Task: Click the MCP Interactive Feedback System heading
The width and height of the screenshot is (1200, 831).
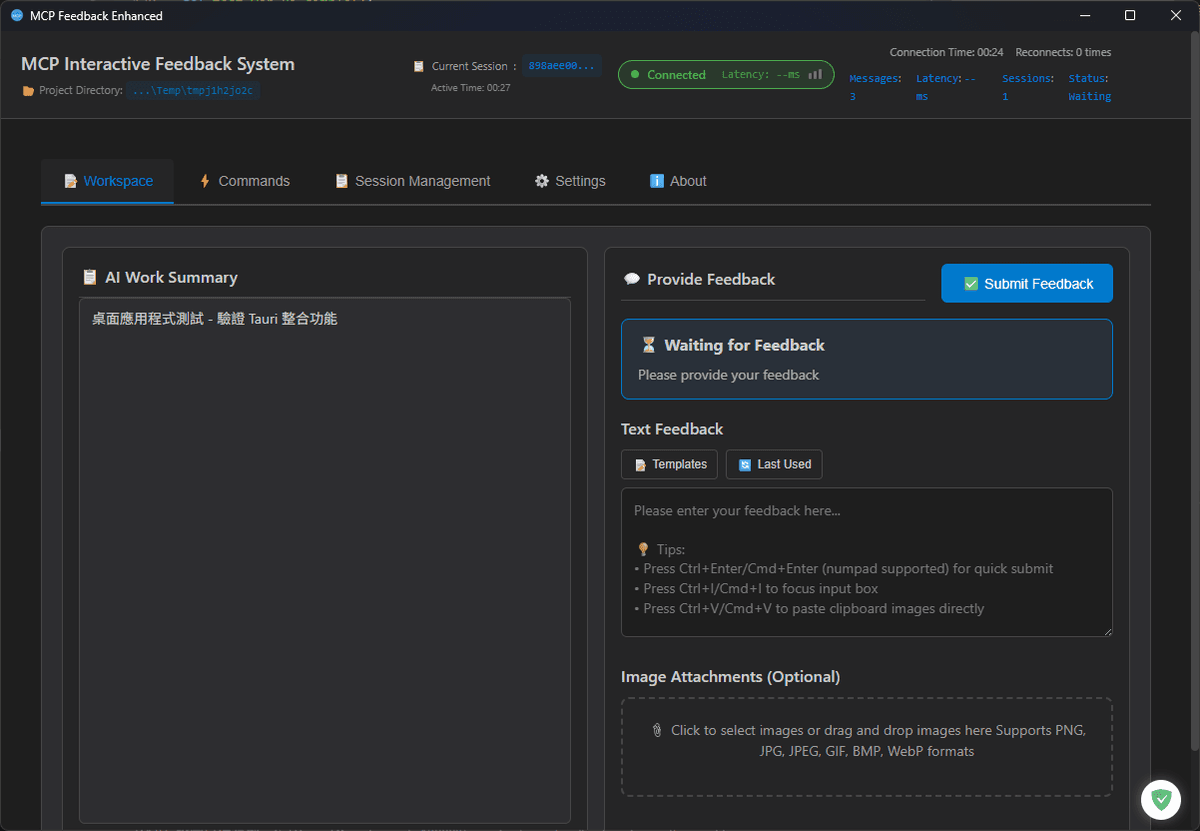Action: pos(158,64)
